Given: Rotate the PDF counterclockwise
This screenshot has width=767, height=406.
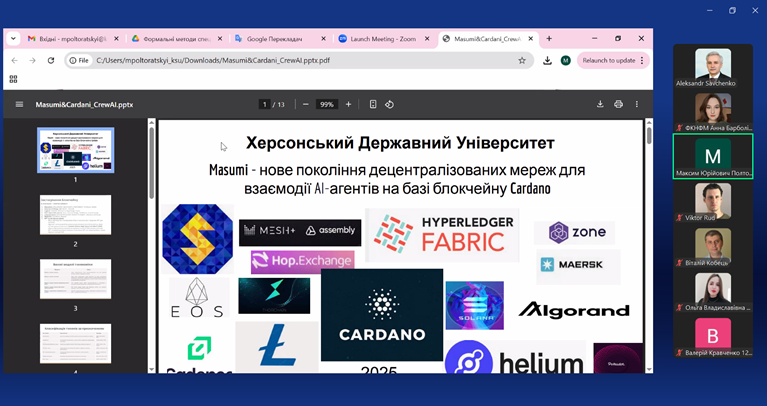Looking at the screenshot, I should coord(389,104).
